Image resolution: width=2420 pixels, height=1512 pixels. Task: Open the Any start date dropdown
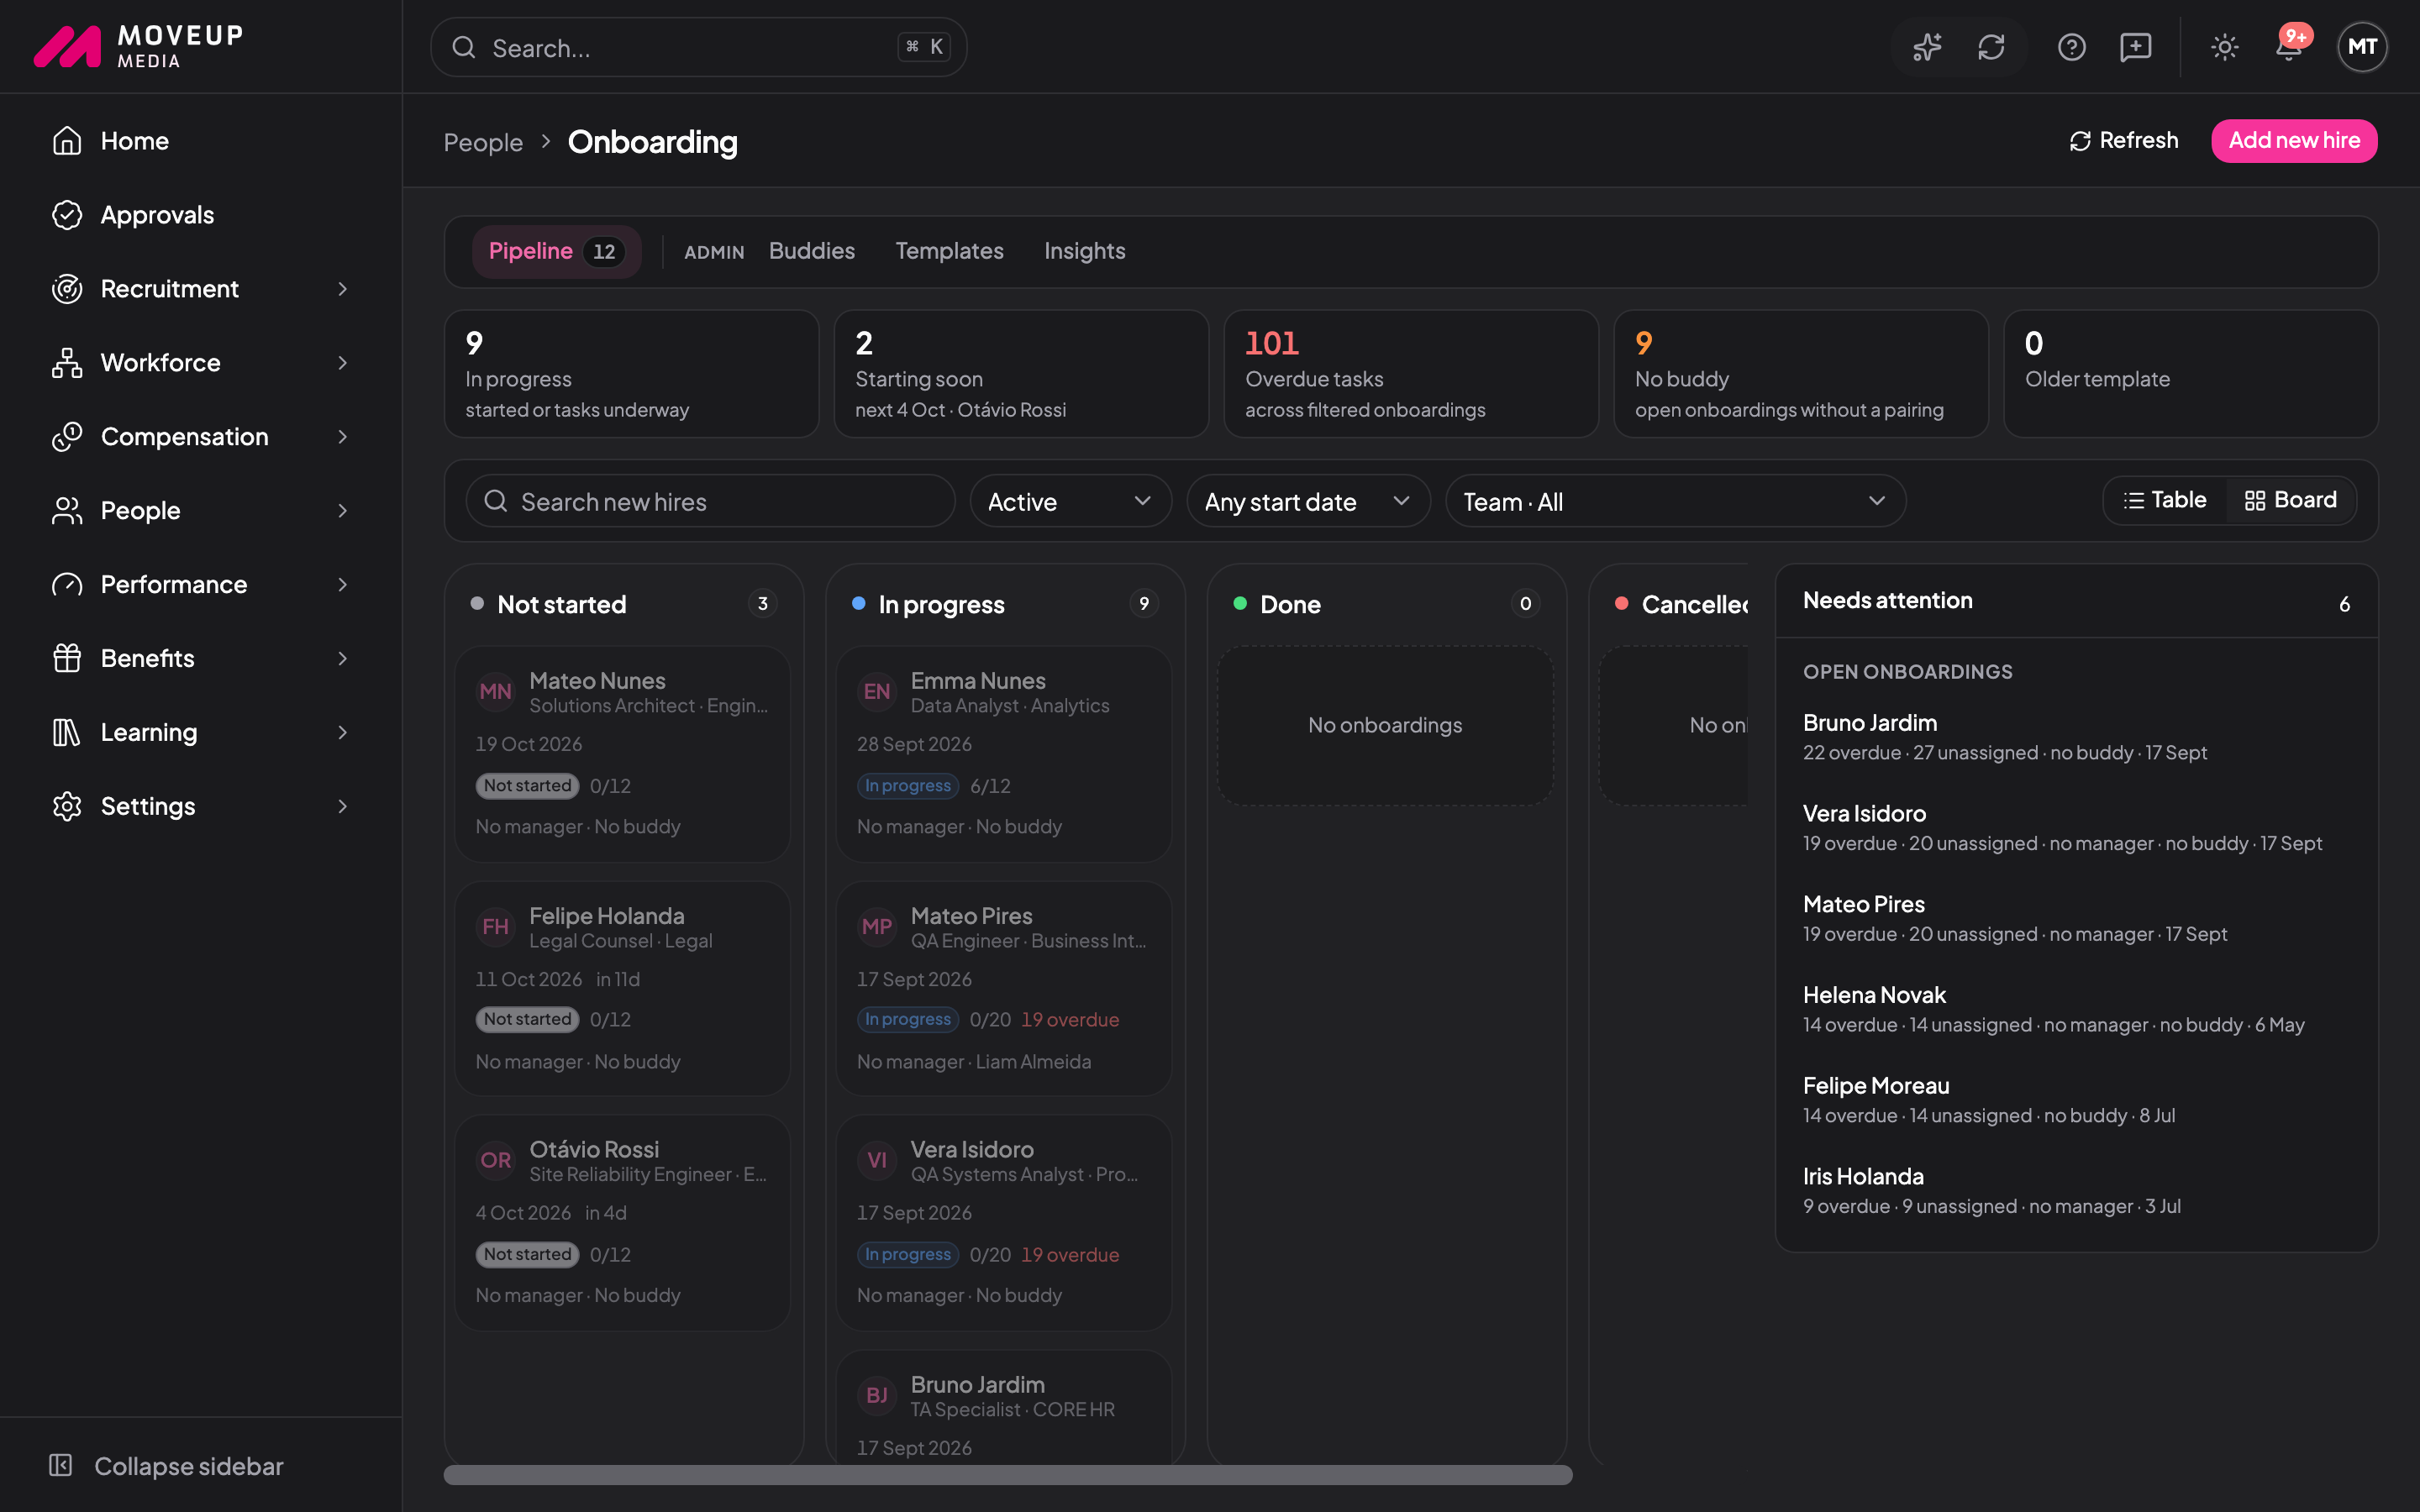[x=1308, y=501]
